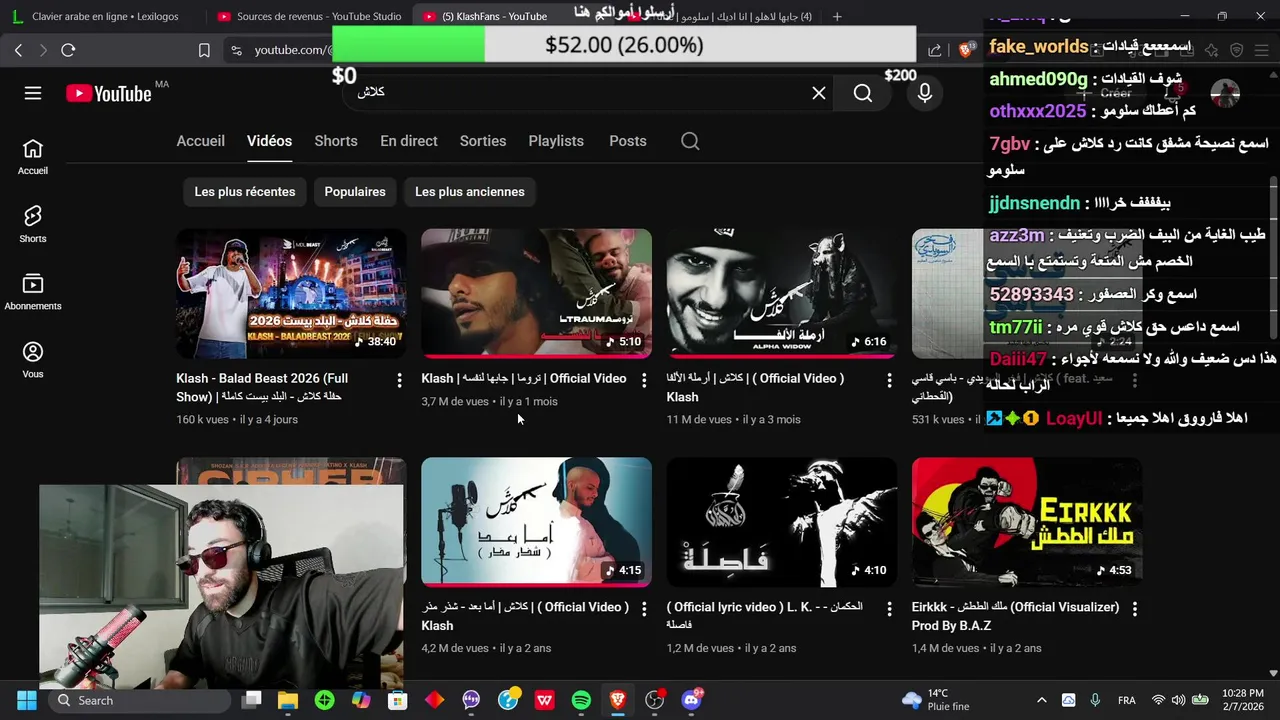Open Spotify from the taskbar

pos(581,700)
